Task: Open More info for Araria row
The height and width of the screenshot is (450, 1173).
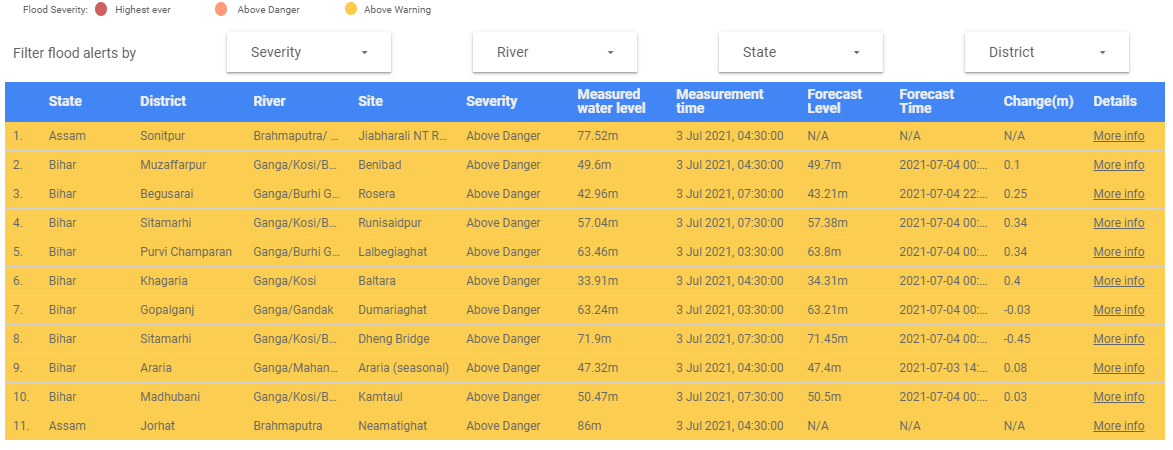Action: pos(1118,368)
